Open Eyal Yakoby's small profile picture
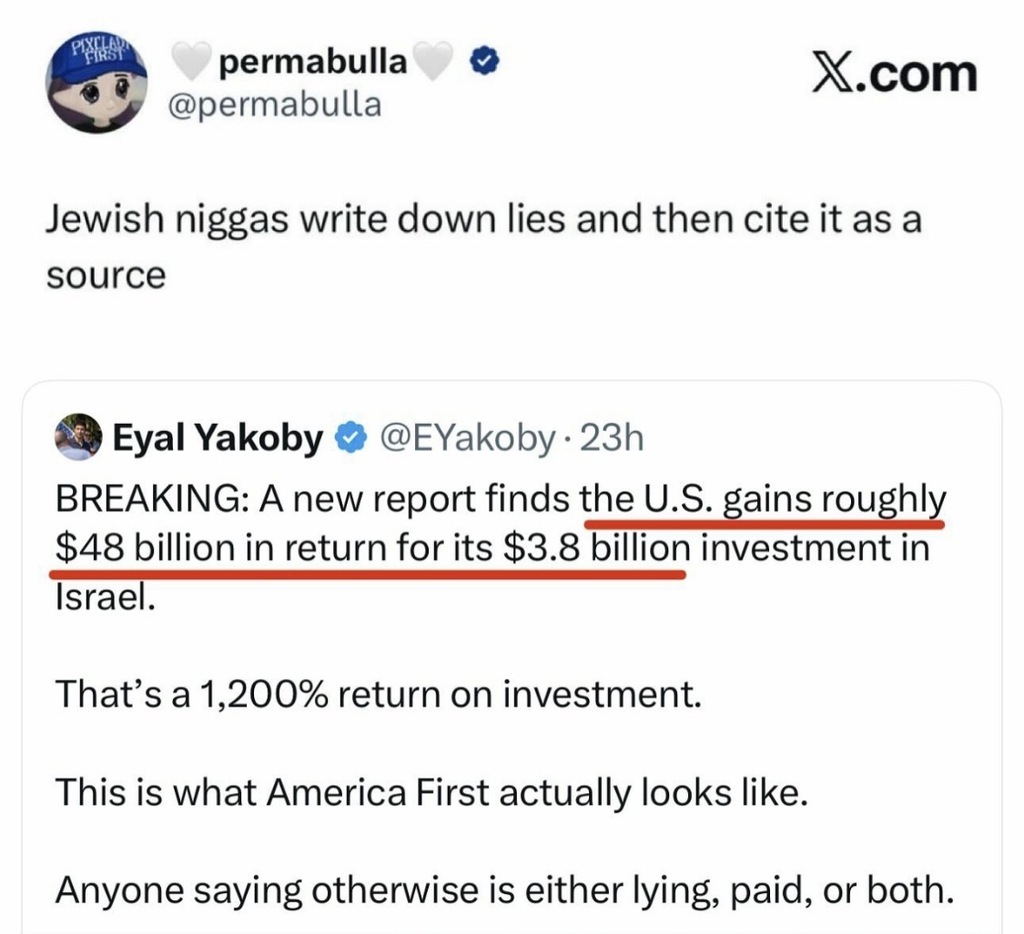1024x934 pixels. 77,438
